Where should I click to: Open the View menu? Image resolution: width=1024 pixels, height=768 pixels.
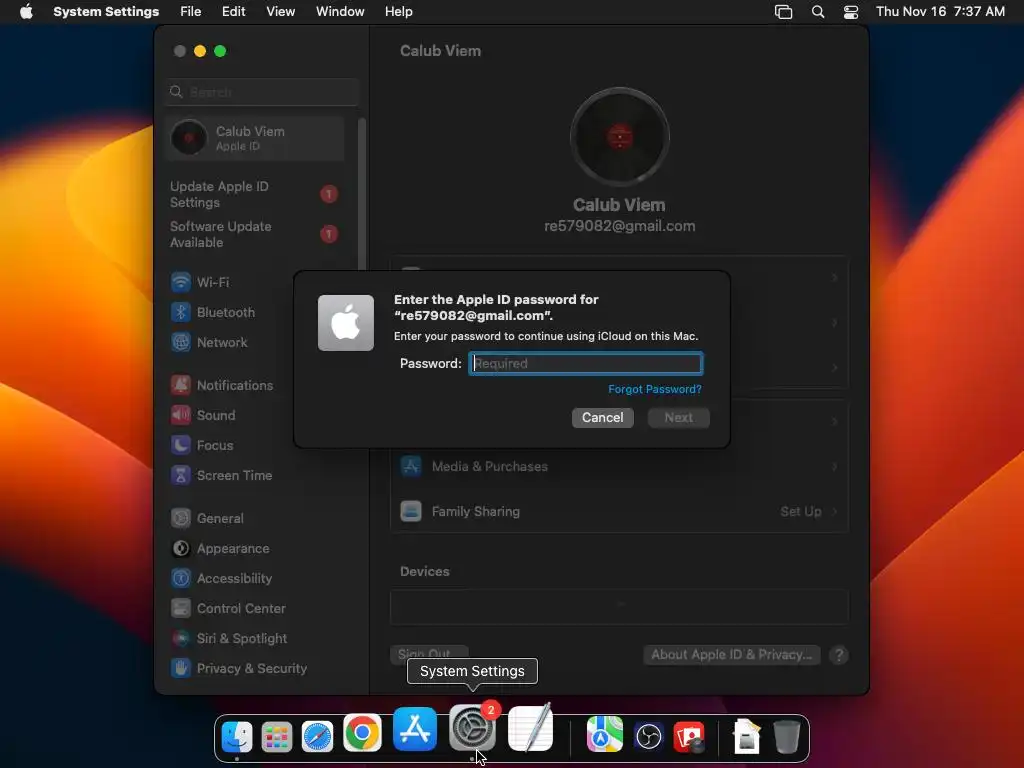coord(280,12)
